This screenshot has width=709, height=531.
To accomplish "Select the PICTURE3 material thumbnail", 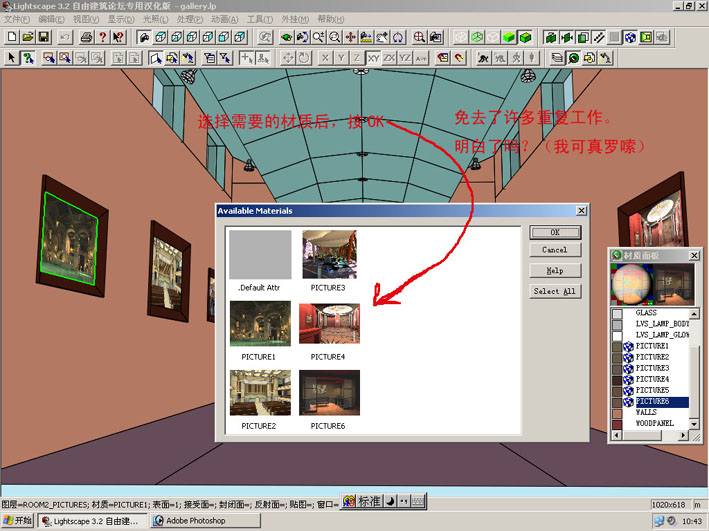I will pyautogui.click(x=329, y=254).
